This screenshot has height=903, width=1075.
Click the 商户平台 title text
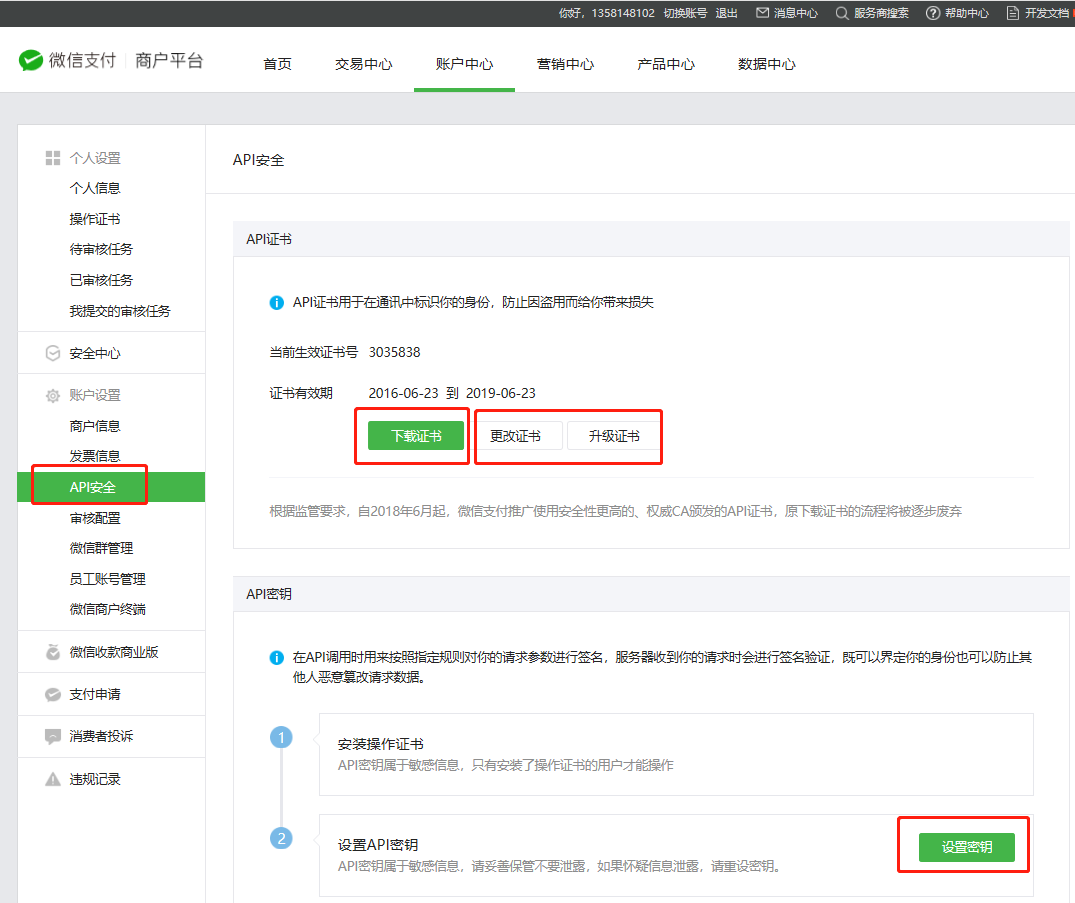169,60
